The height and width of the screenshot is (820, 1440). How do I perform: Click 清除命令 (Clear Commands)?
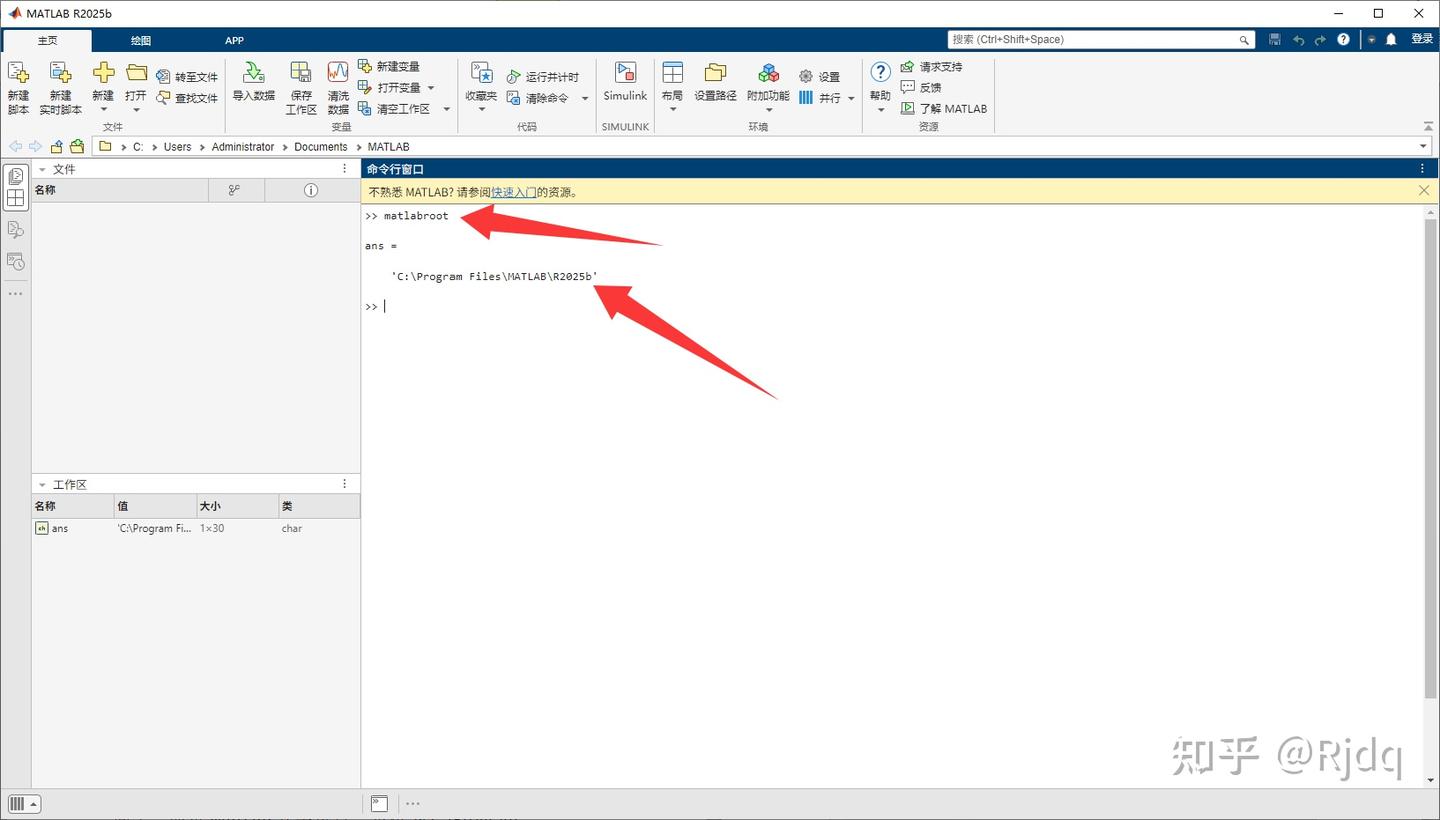[537, 98]
